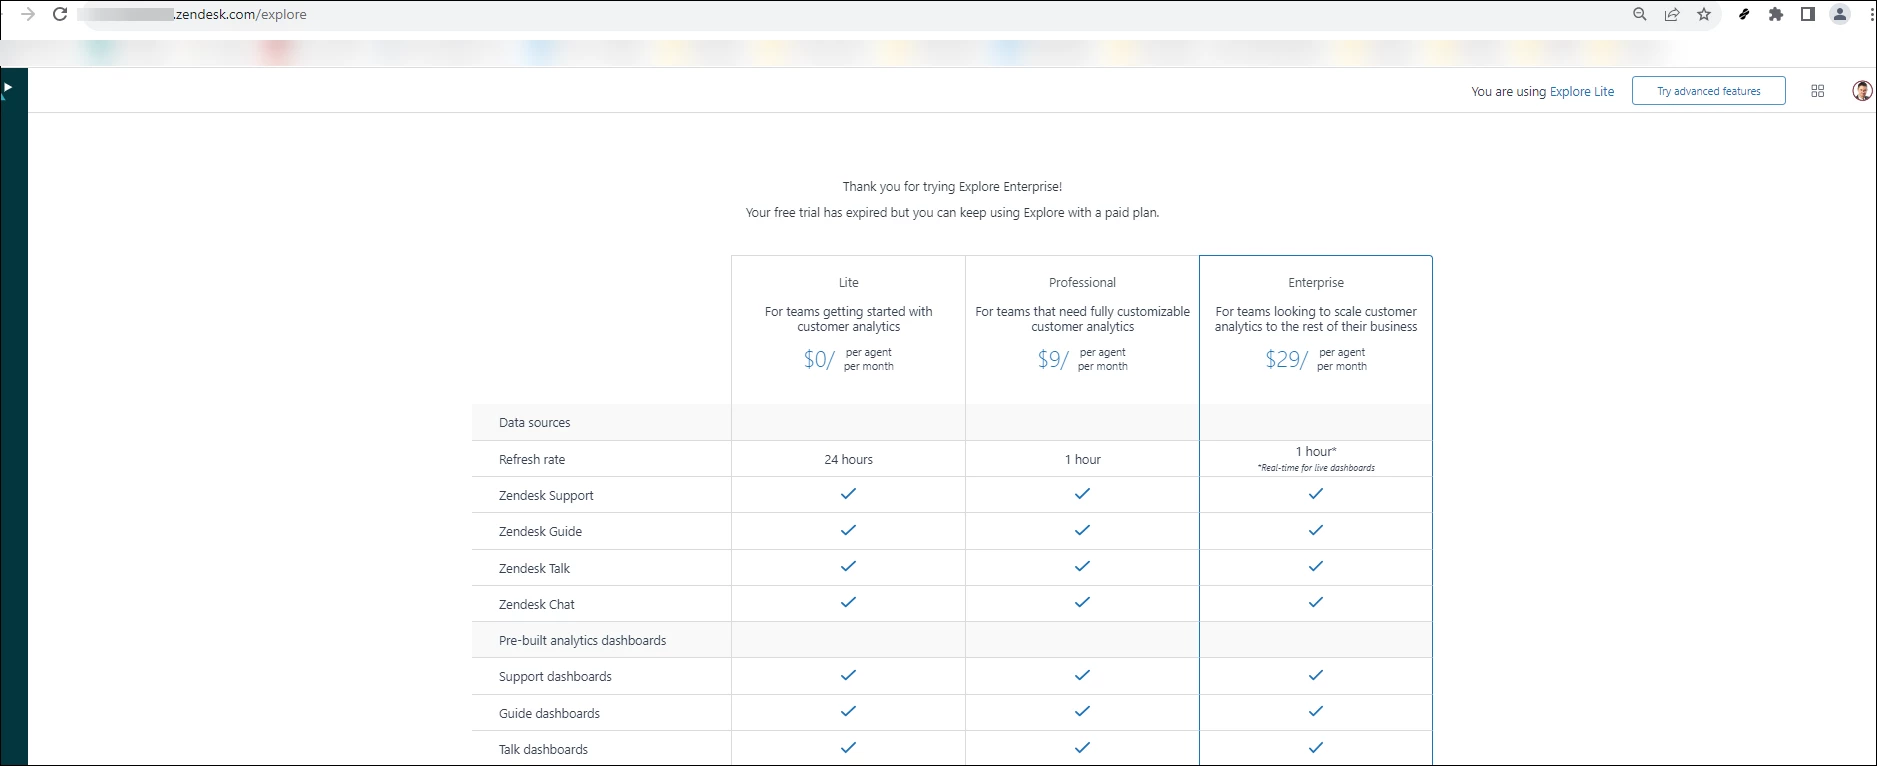This screenshot has width=1877, height=766.
Task: Reload the page with the refresh icon
Action: [x=60, y=15]
